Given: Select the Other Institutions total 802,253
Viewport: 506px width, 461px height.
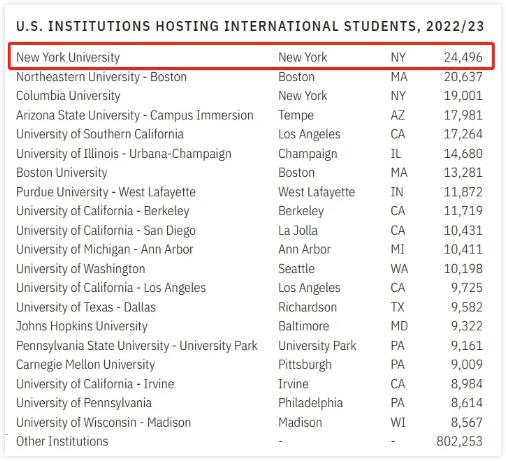Looking at the screenshot, I should pos(459,441).
